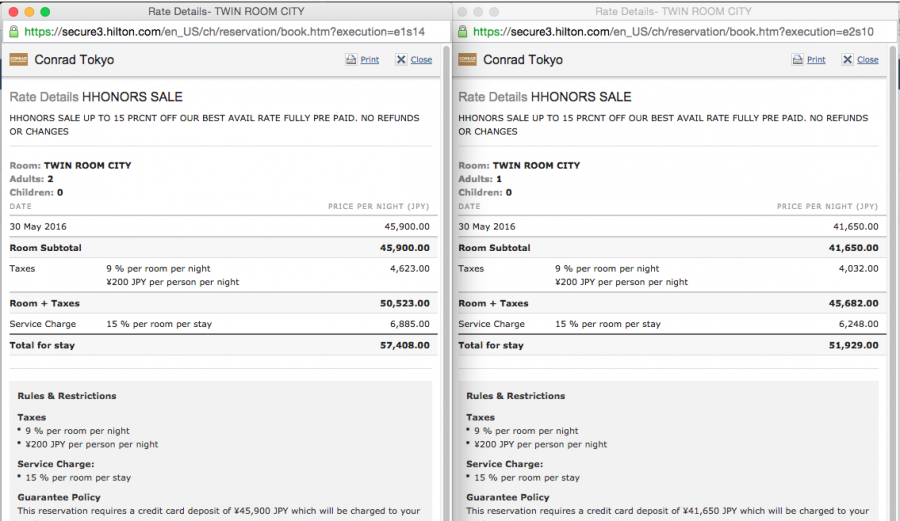Click the green padlock in the e1s14 address bar

pyautogui.click(x=14, y=32)
